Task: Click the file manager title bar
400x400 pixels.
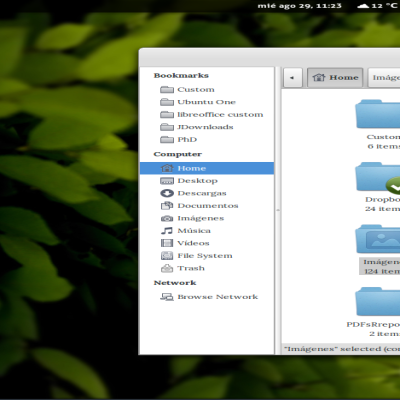Action: (x=269, y=57)
